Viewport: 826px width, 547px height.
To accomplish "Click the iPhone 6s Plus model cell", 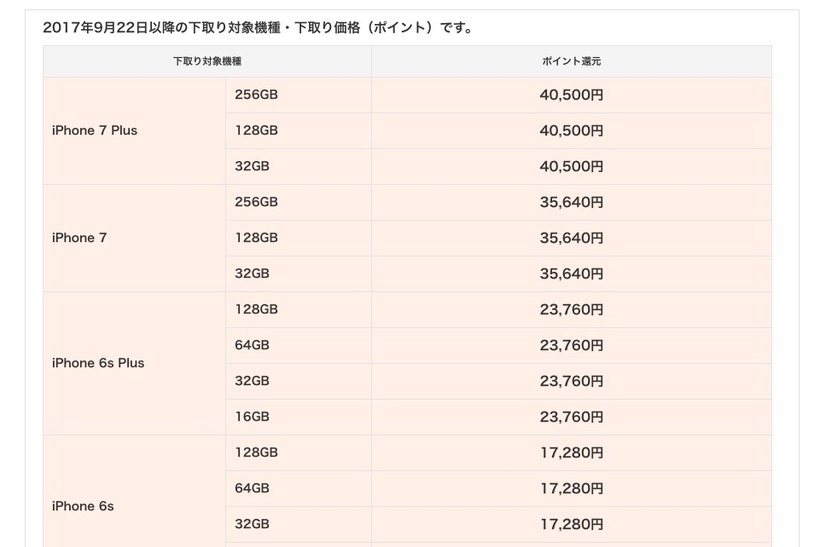I will tap(134, 364).
